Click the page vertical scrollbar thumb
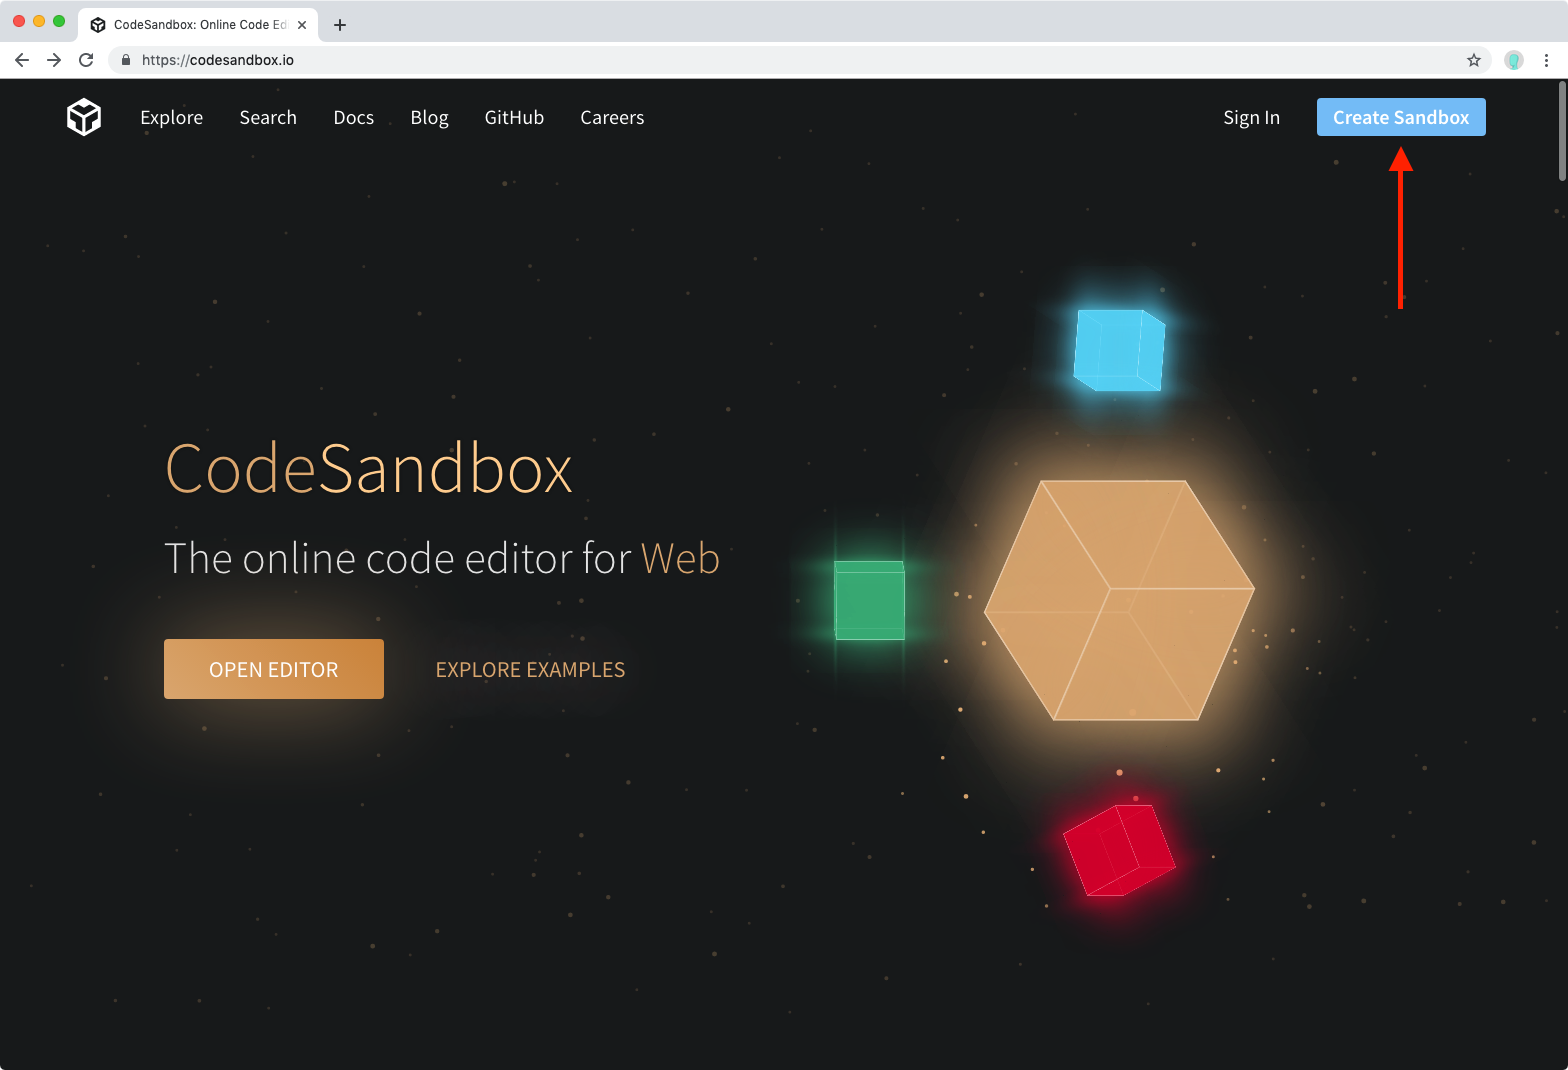 pyautogui.click(x=1562, y=131)
